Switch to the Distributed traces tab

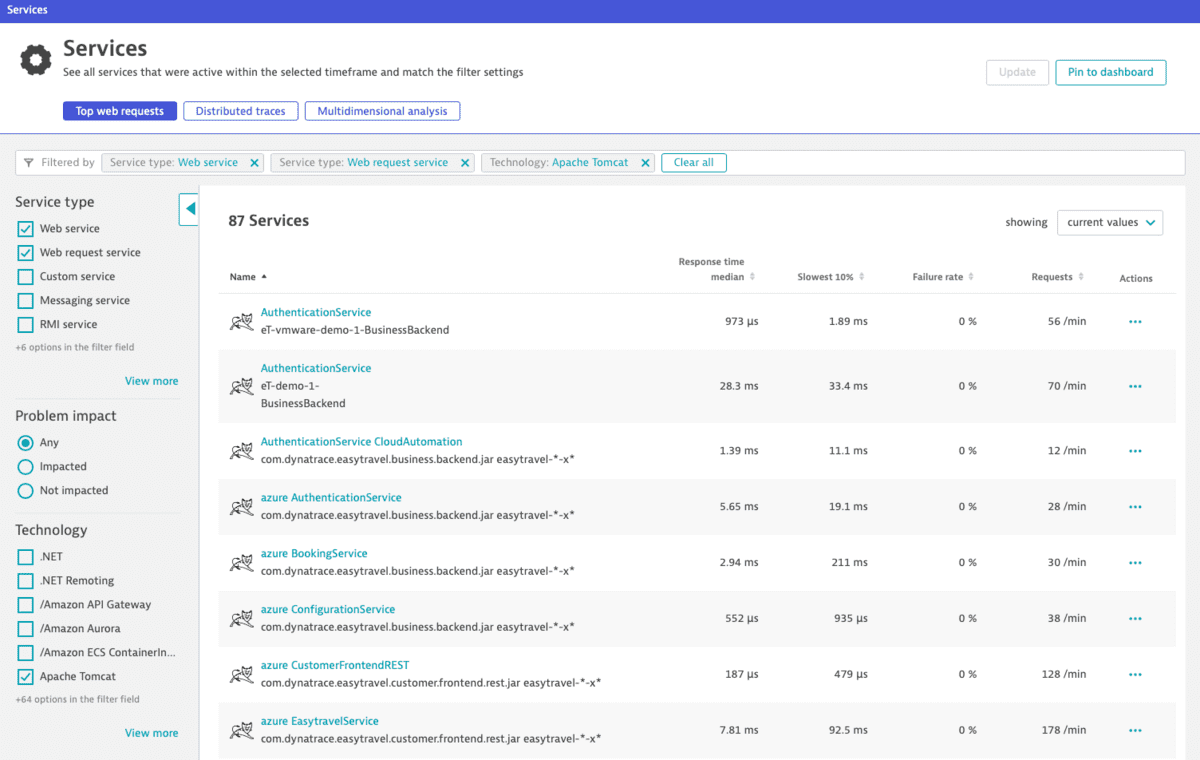click(x=240, y=111)
